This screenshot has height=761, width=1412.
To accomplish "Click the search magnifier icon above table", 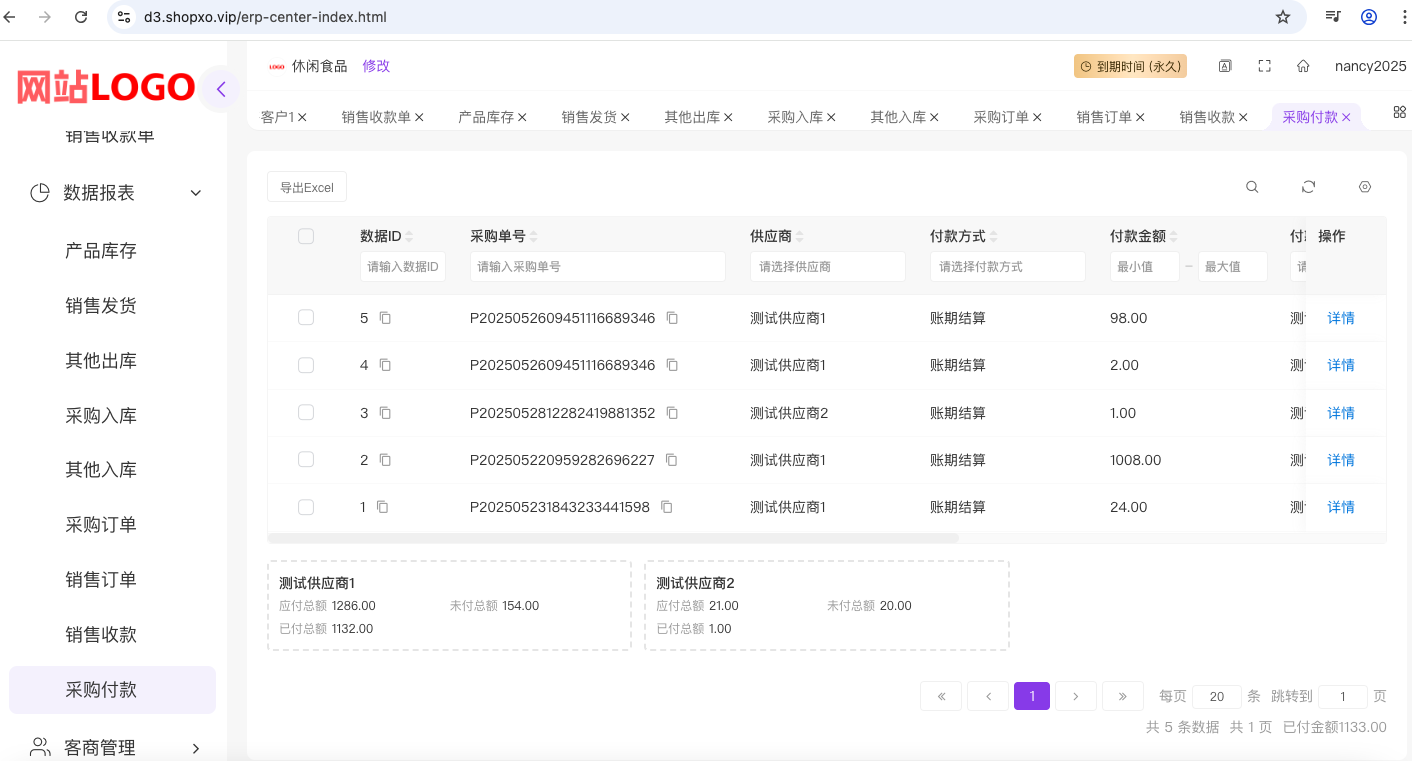I will coord(1252,187).
